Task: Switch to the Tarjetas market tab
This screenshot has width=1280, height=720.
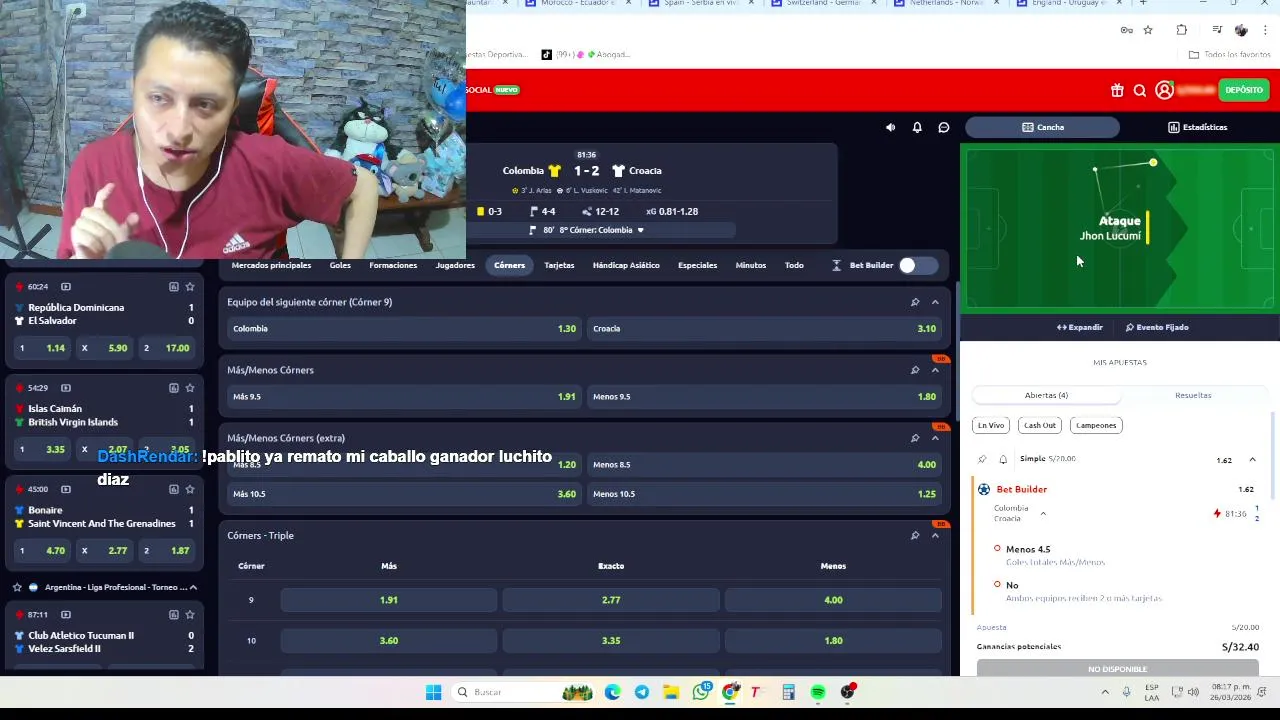Action: point(559,265)
